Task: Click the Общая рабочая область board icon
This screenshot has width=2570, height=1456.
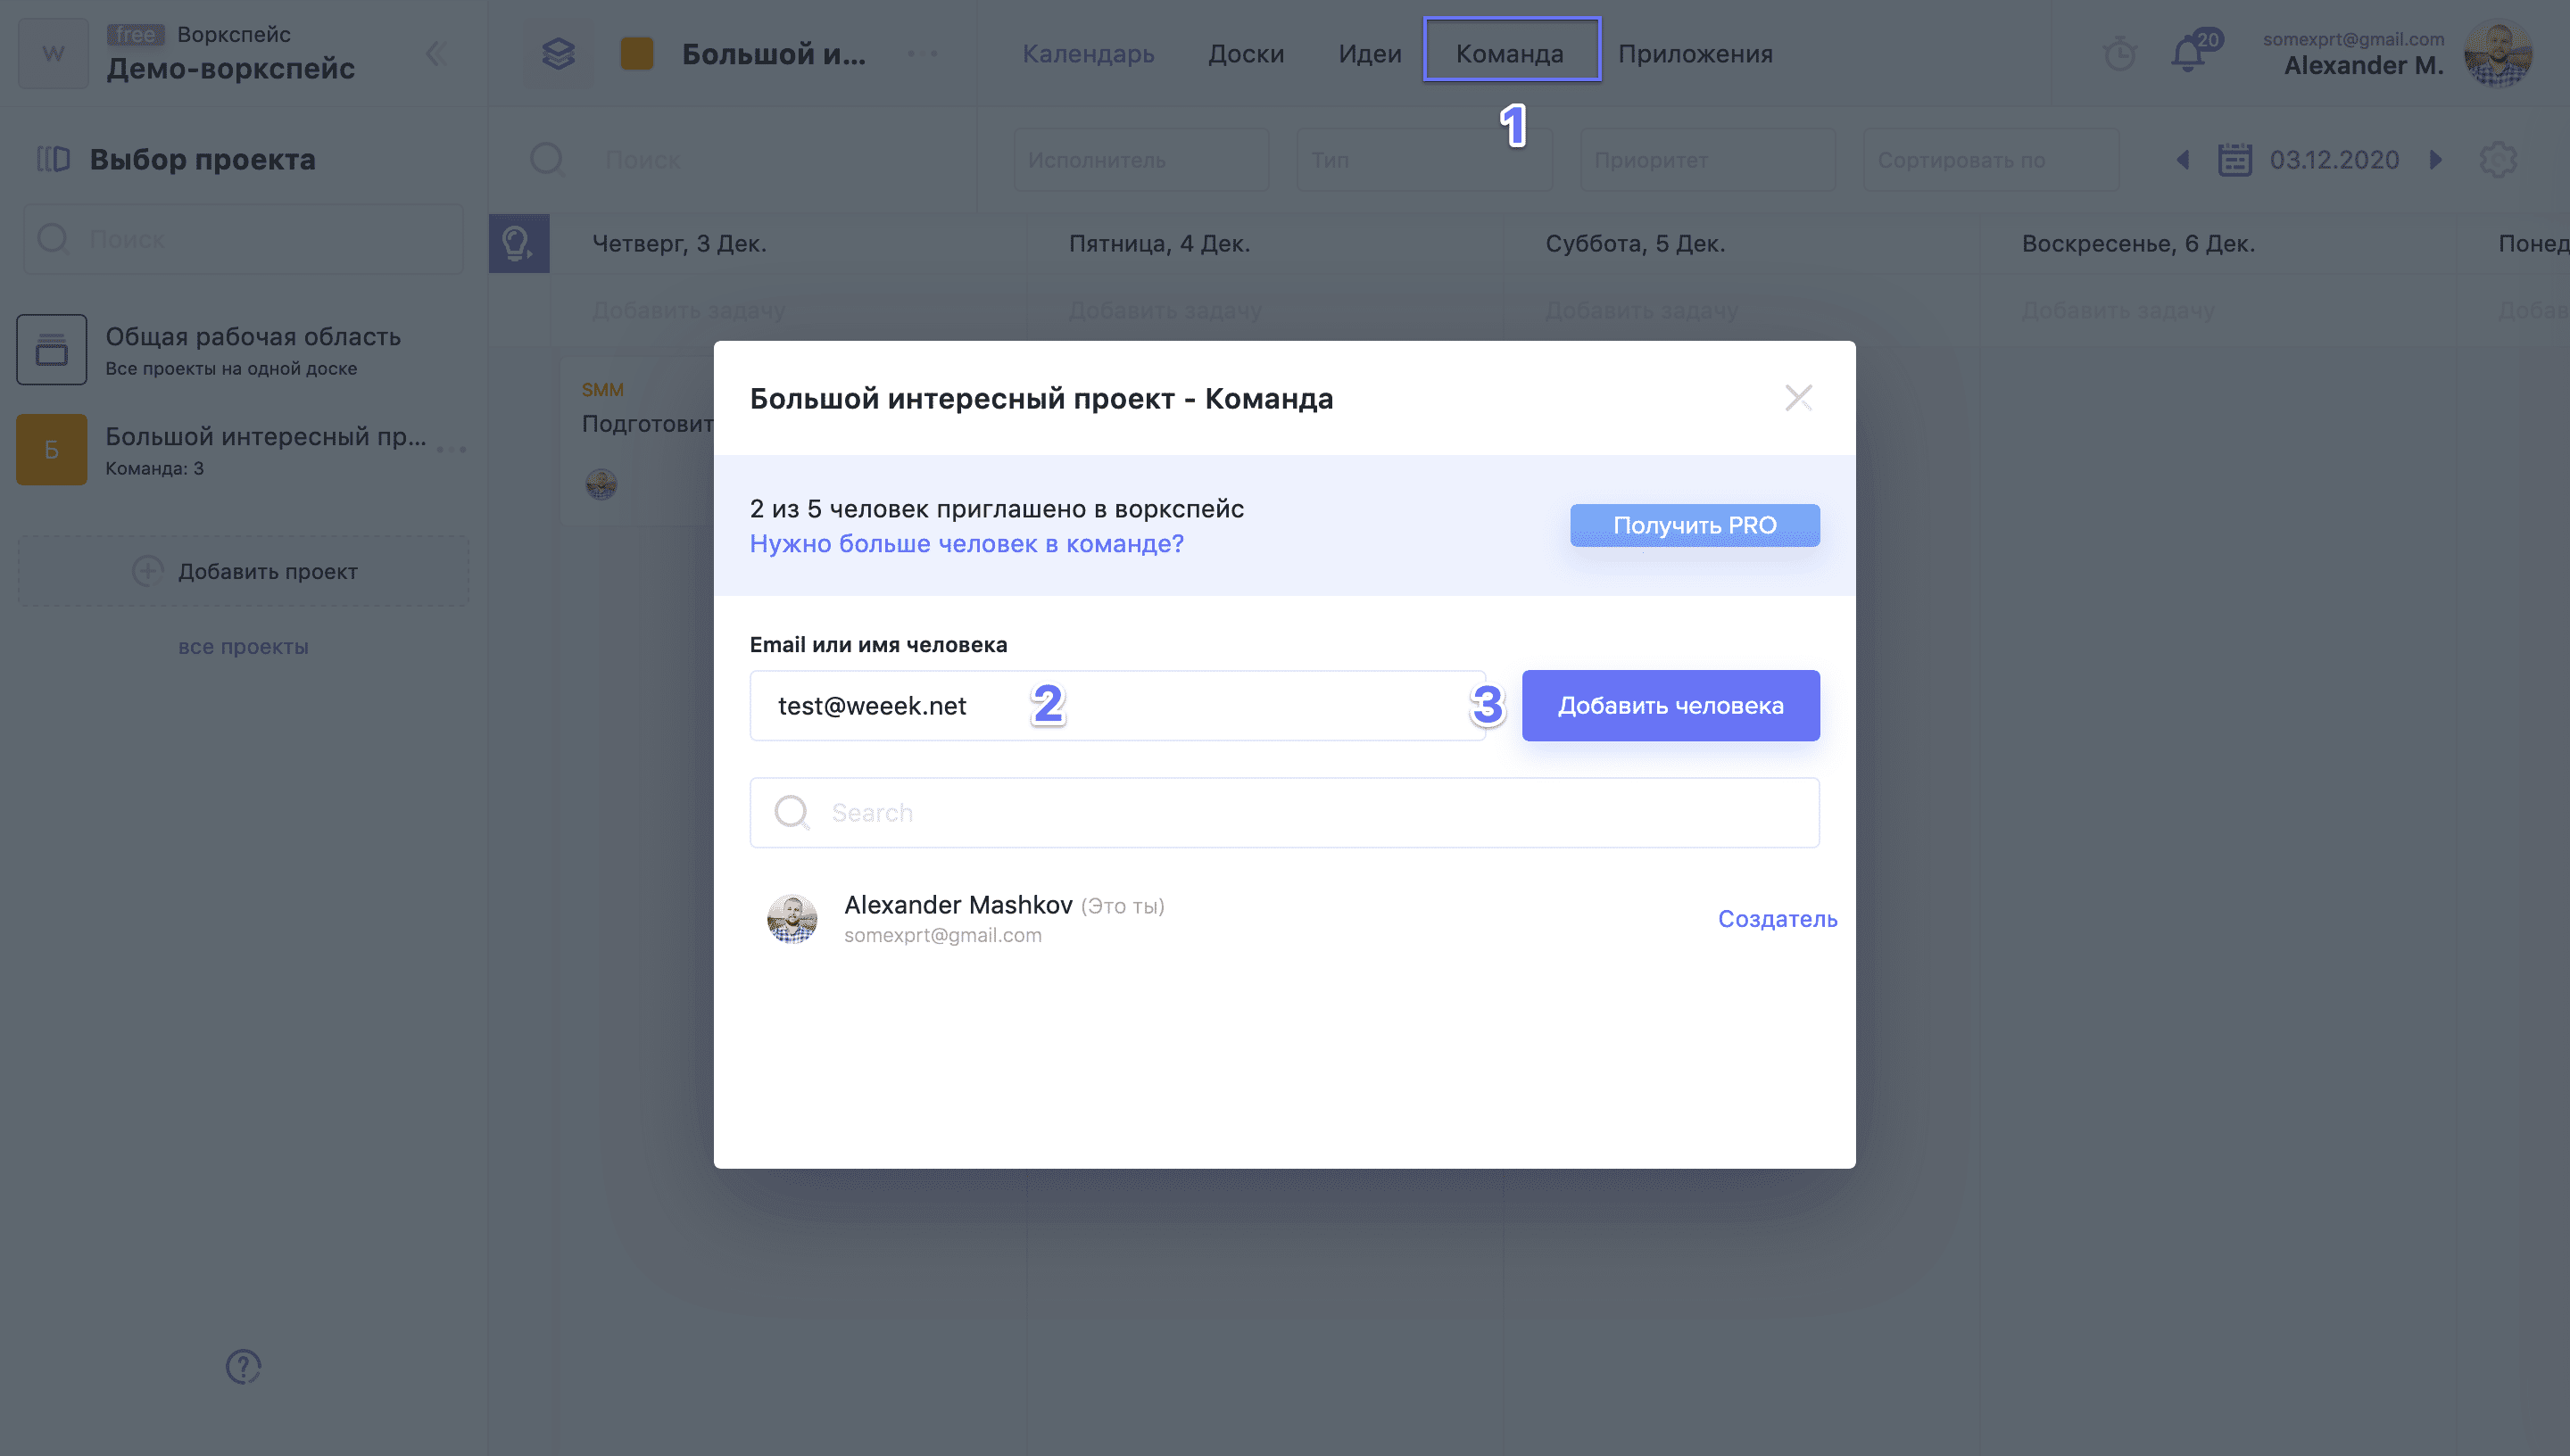Action: coord(52,350)
